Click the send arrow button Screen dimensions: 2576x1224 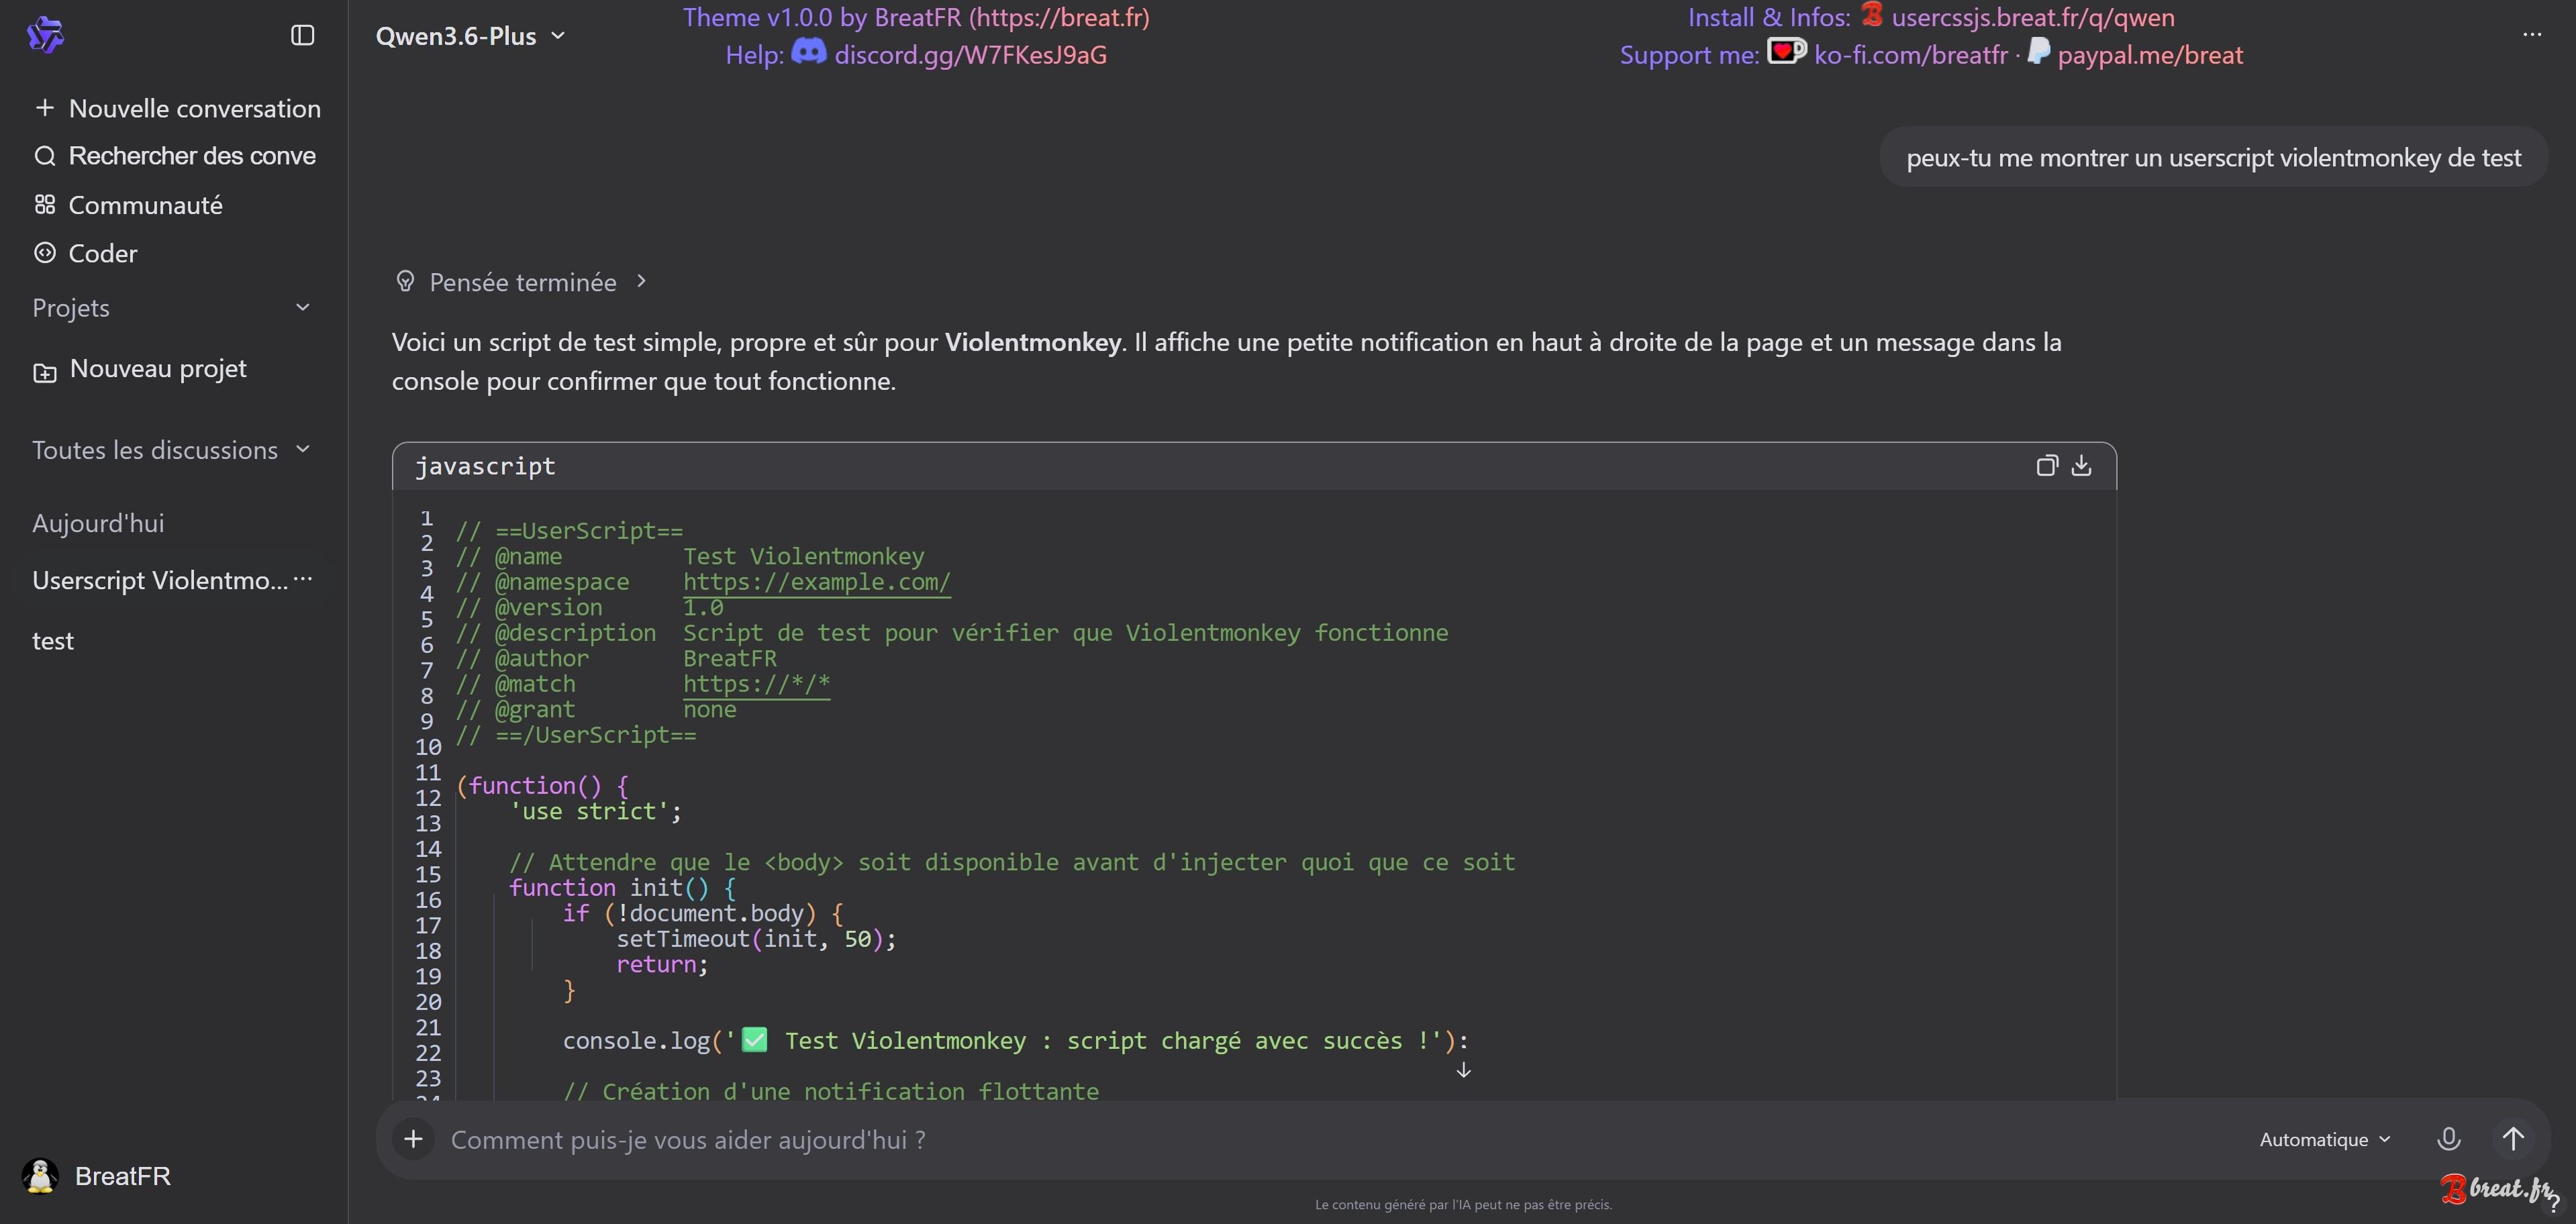pyautogui.click(x=2514, y=1139)
